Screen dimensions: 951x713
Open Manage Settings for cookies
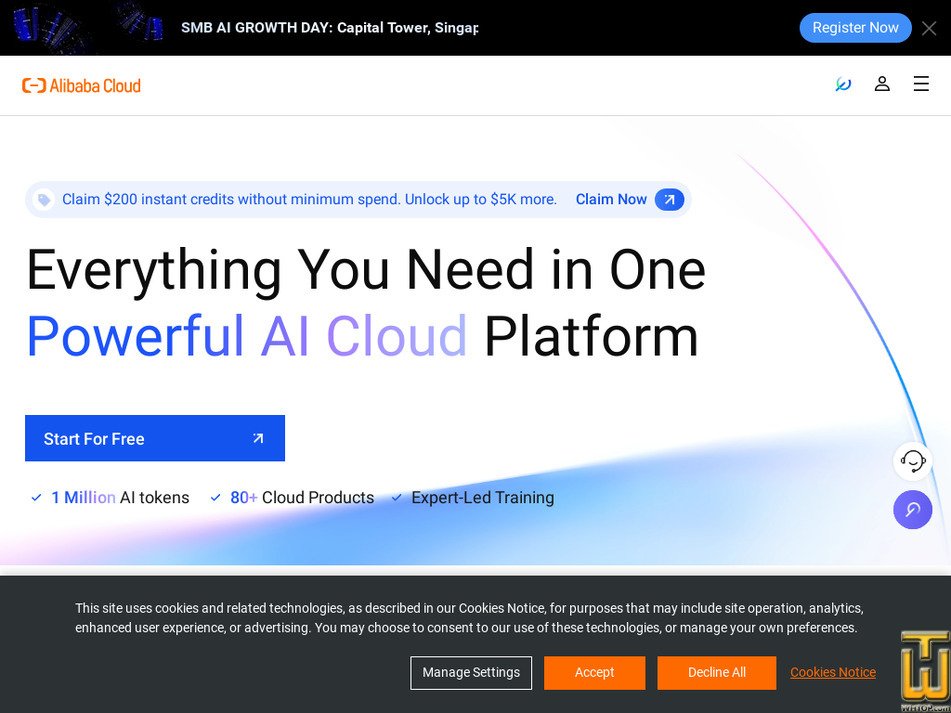(471, 673)
